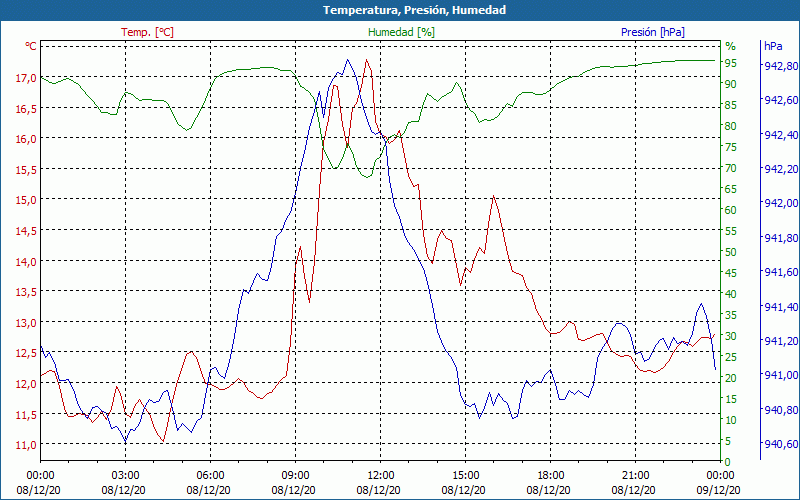Click the '12,0' temperature axis value

[26, 384]
